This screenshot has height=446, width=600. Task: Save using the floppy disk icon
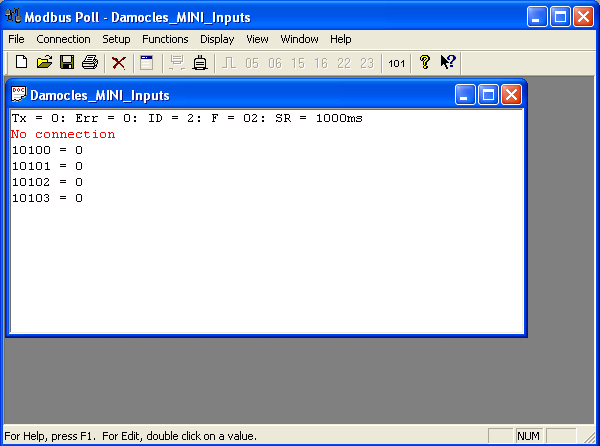pos(67,62)
